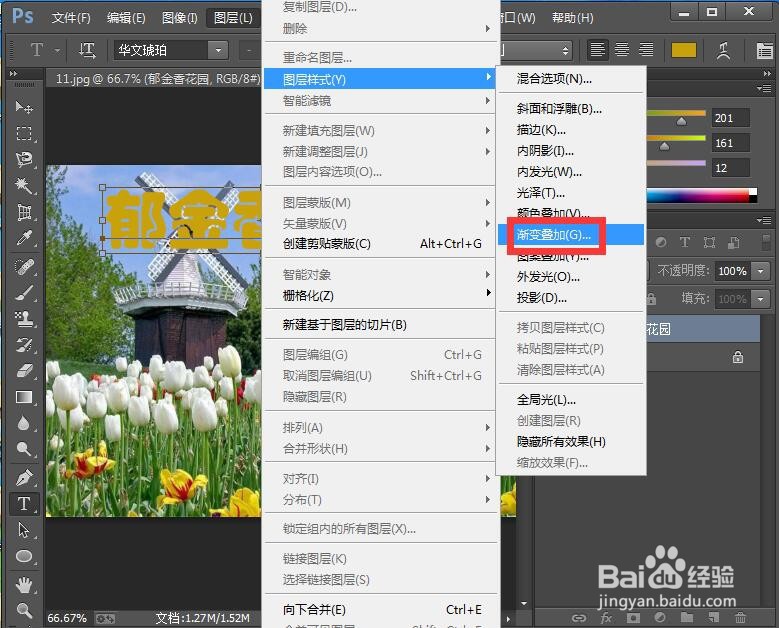Filter layers by shape layers
Image resolution: width=779 pixels, height=628 pixels.
pos(709,242)
